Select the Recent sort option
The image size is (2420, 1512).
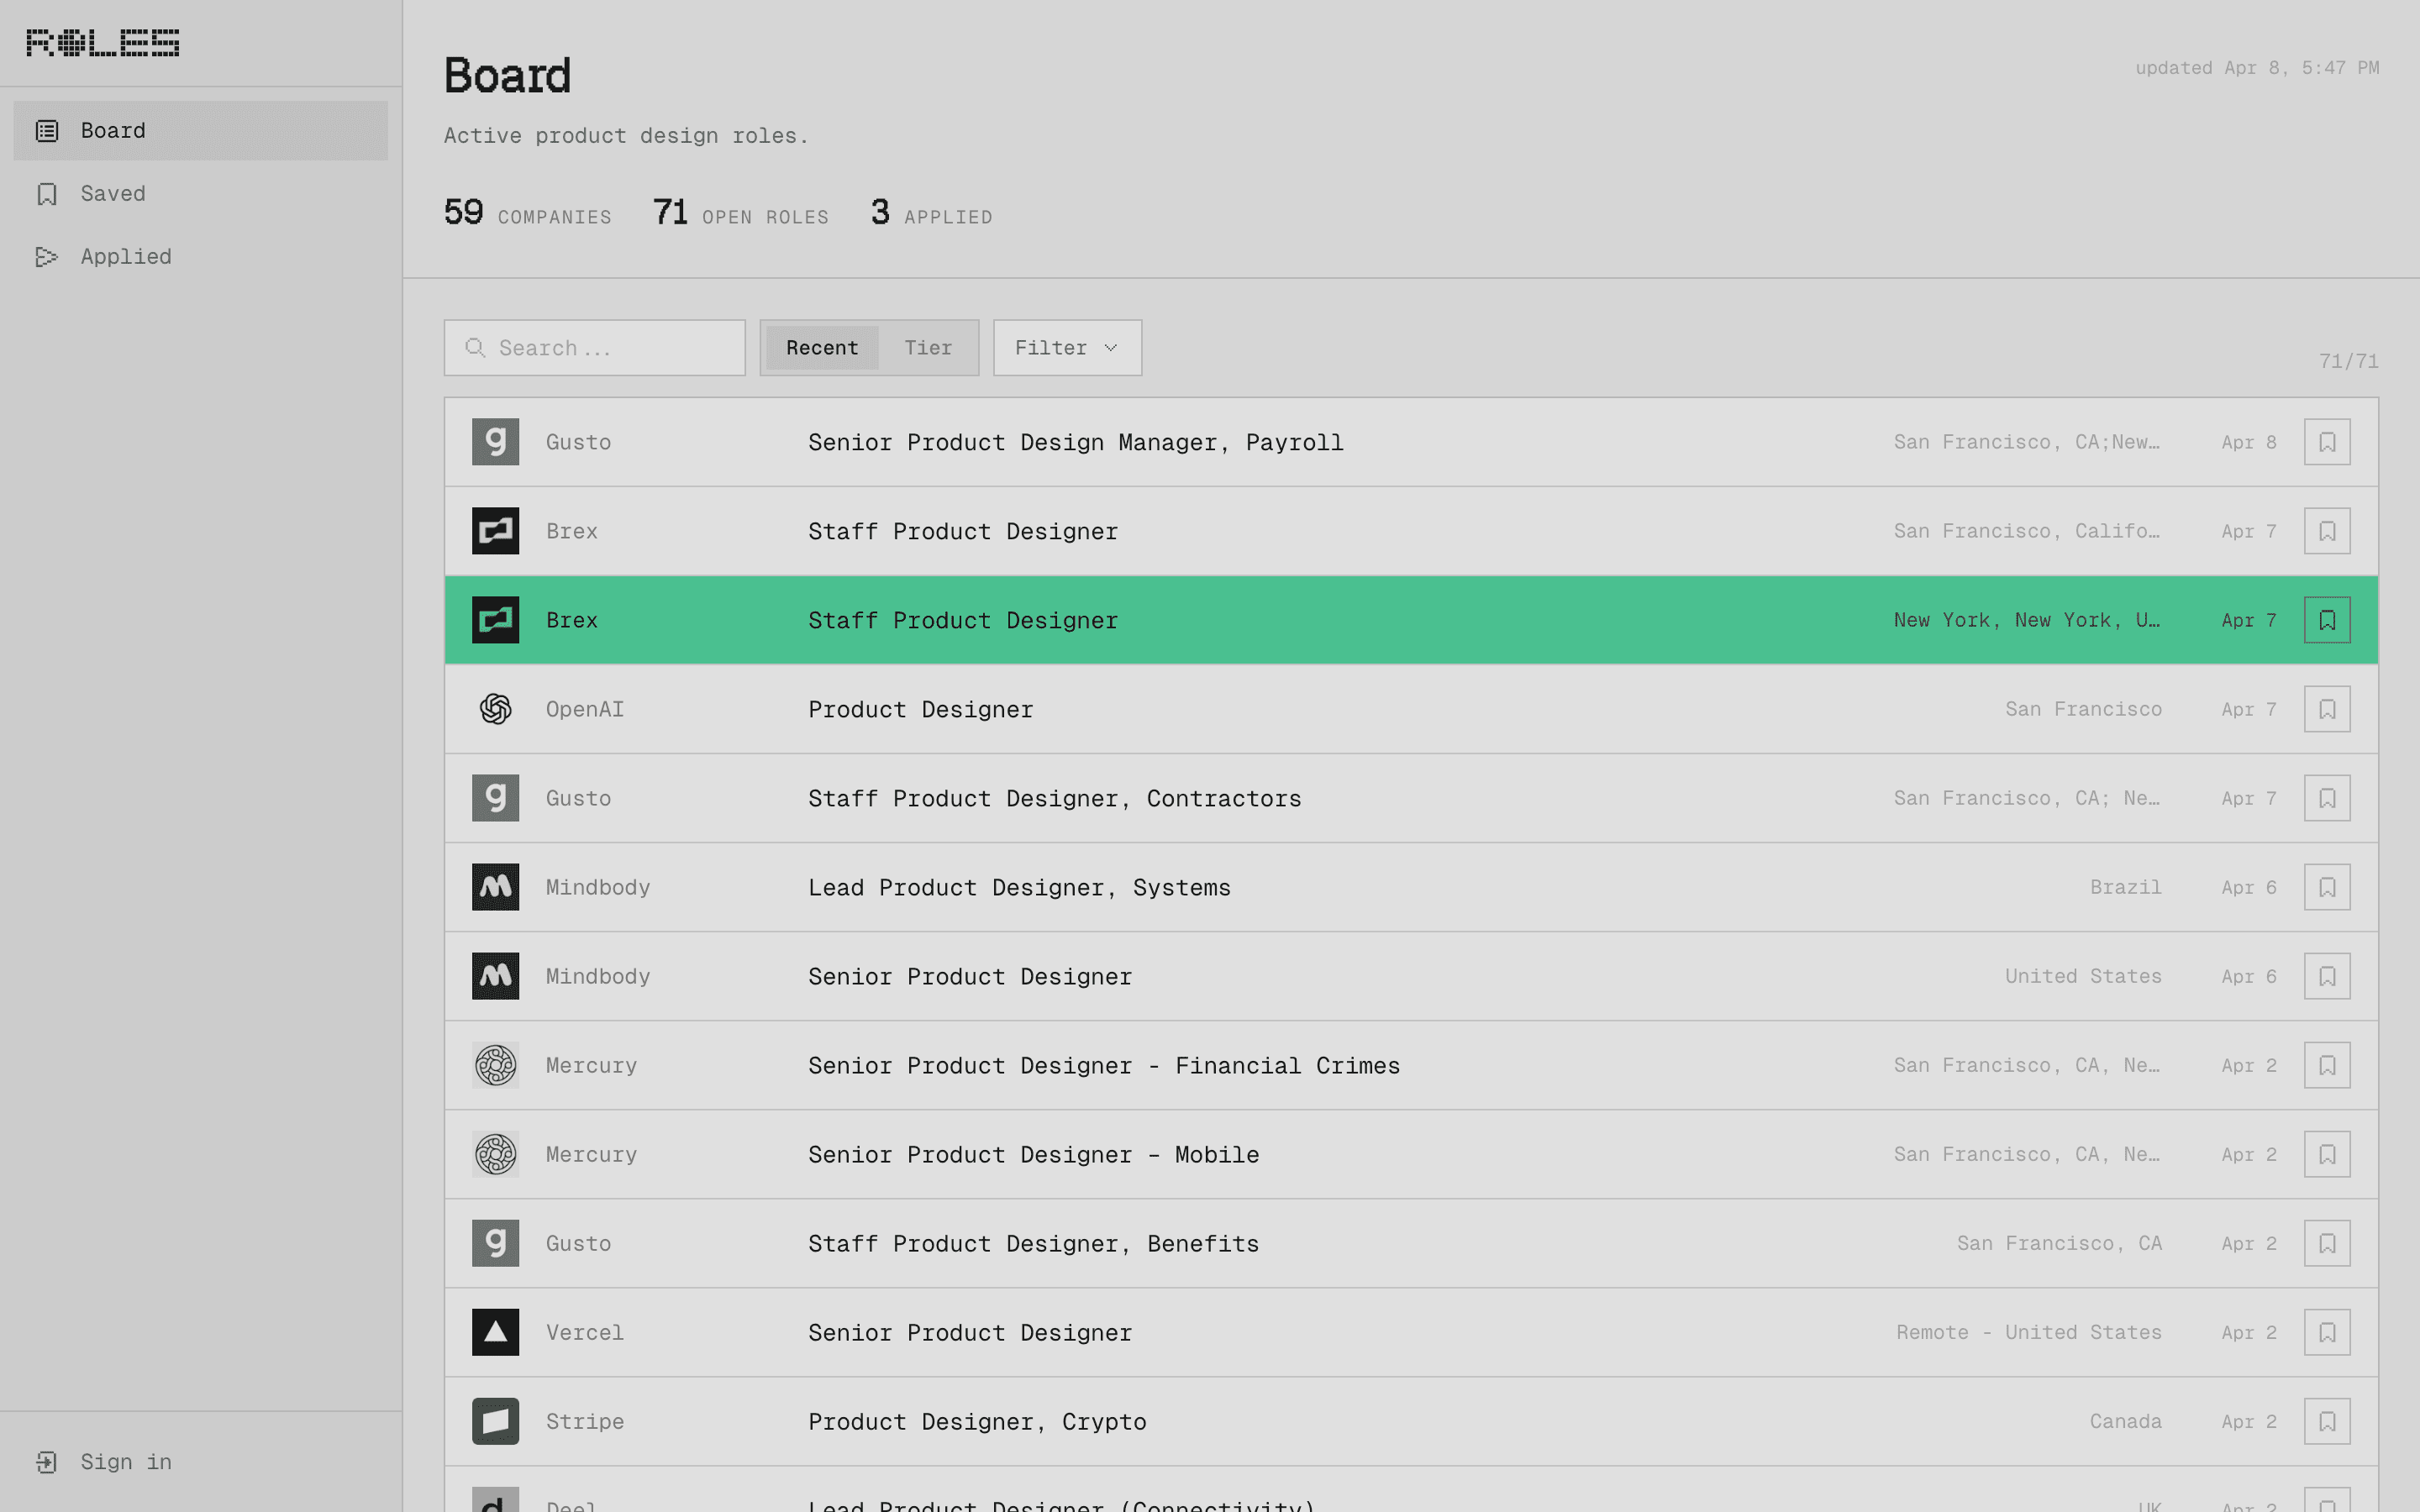click(821, 348)
